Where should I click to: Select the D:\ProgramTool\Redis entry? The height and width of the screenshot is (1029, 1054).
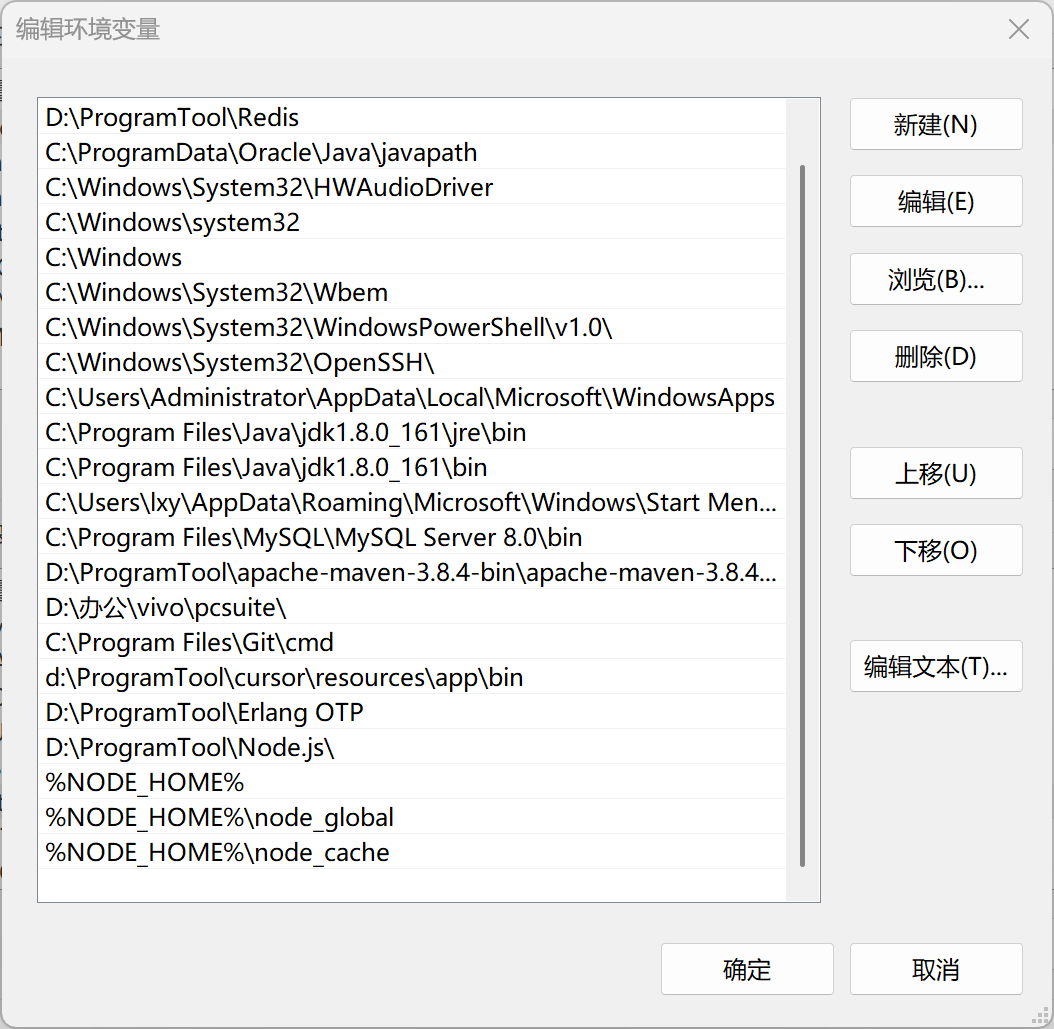click(x=412, y=117)
